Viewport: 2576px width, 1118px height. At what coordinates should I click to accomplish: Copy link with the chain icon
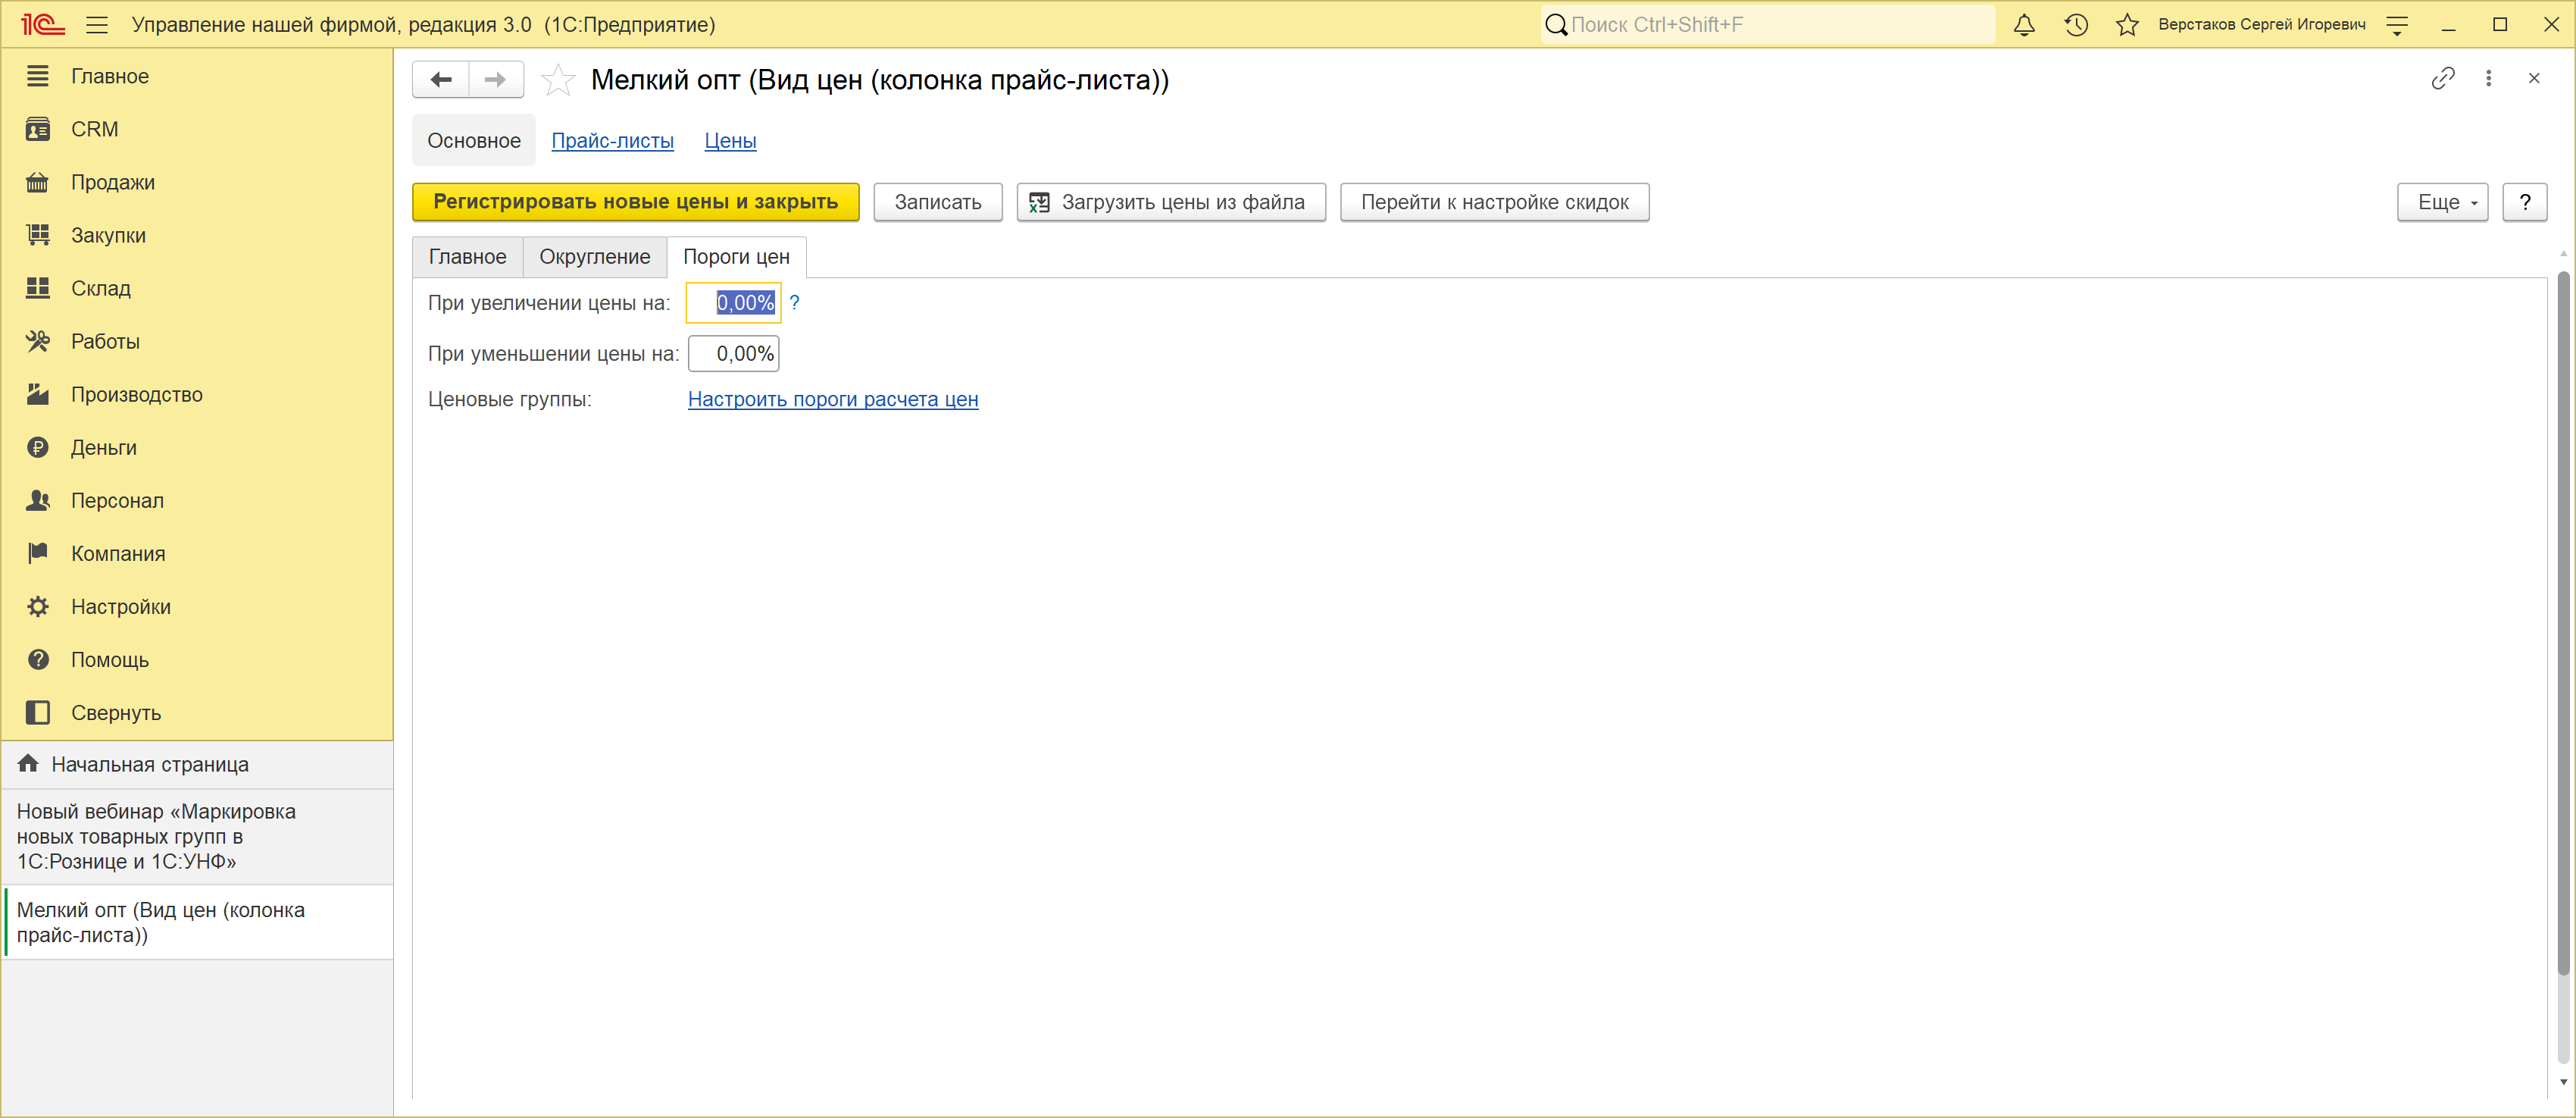coord(2443,78)
